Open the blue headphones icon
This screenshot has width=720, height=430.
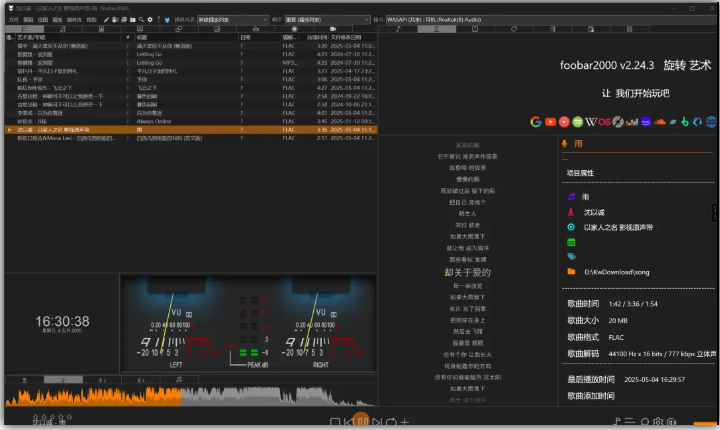pyautogui.click(x=698, y=122)
